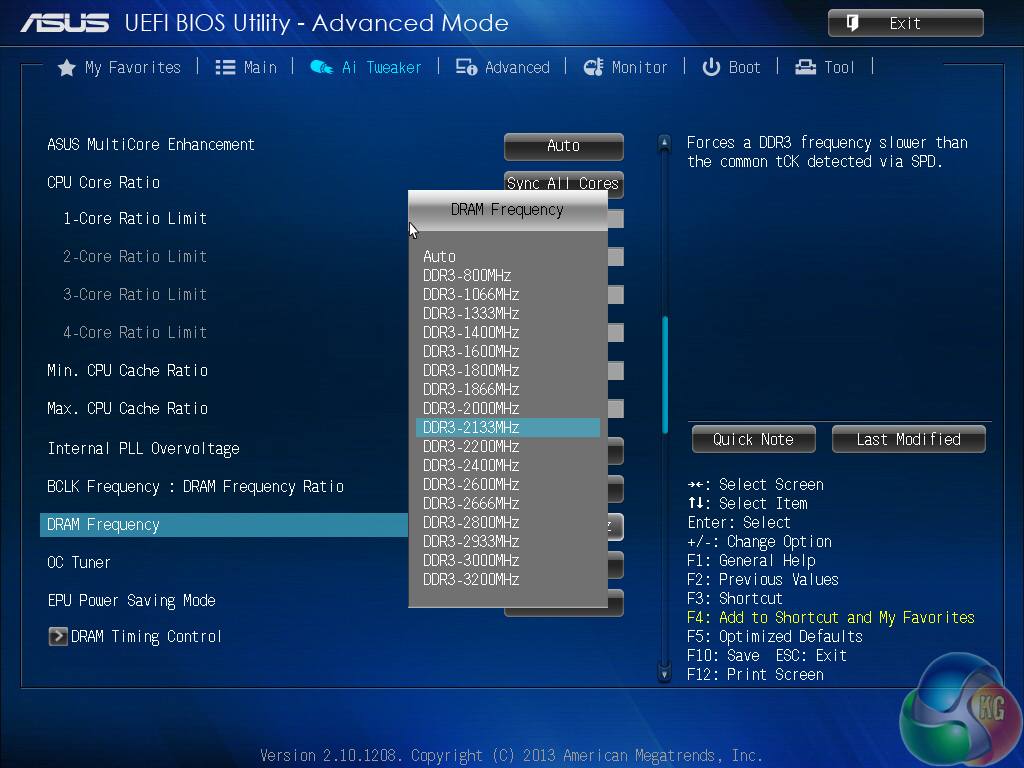
Task: Select 3-Core Ratio Limit setting
Action: (135, 295)
